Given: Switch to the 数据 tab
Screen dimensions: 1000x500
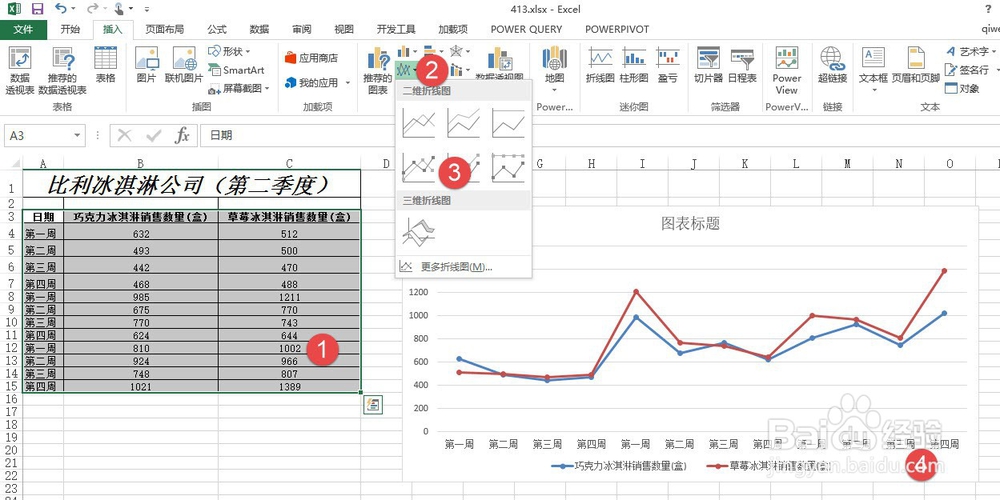Looking at the screenshot, I should [x=259, y=29].
